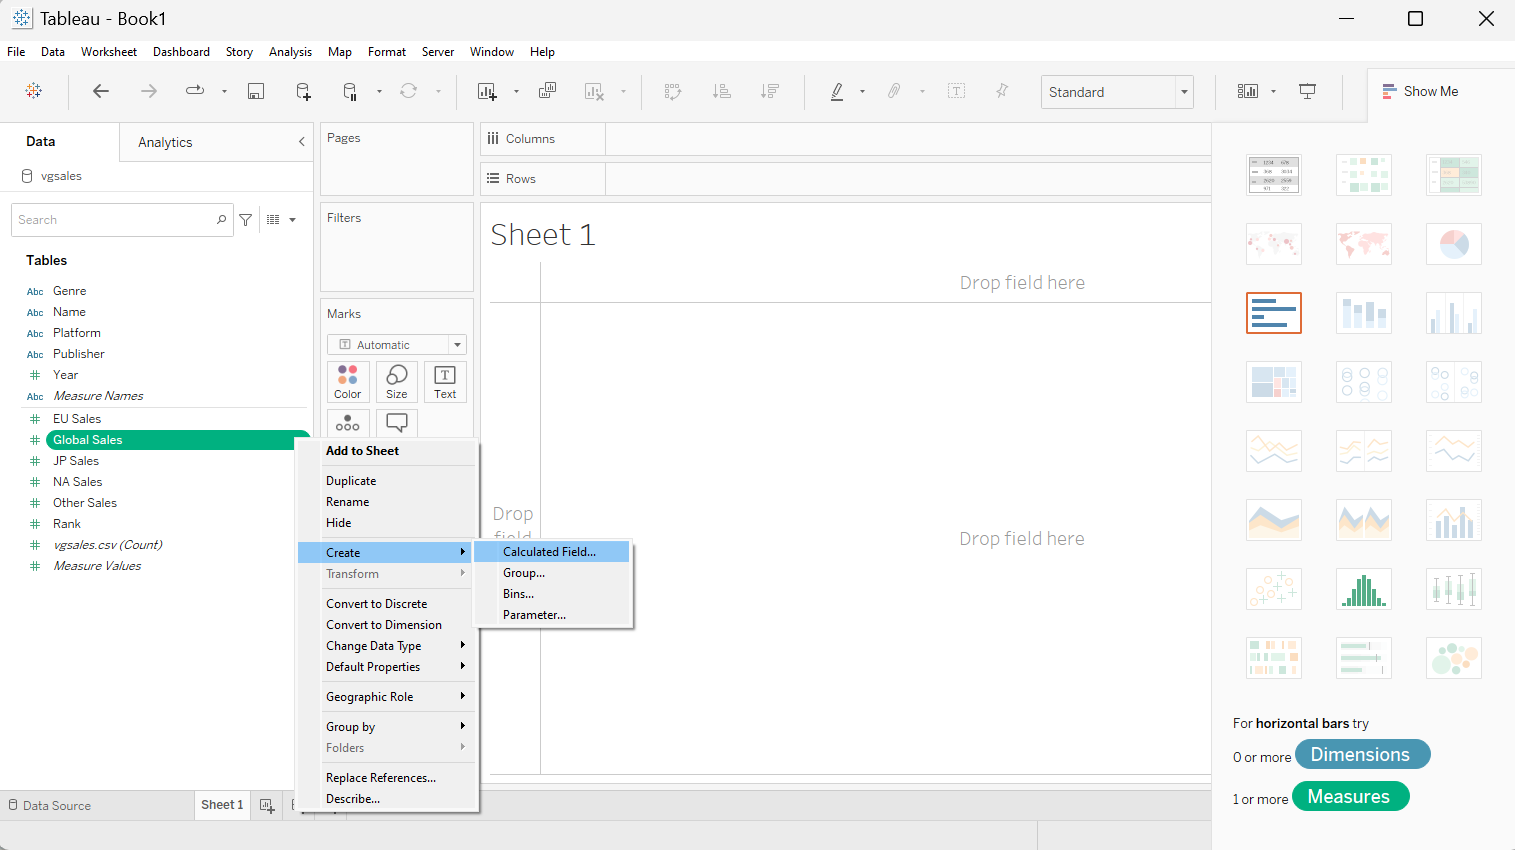Choose Add to Sheet in the context menu
This screenshot has width=1515, height=850.
388,451
